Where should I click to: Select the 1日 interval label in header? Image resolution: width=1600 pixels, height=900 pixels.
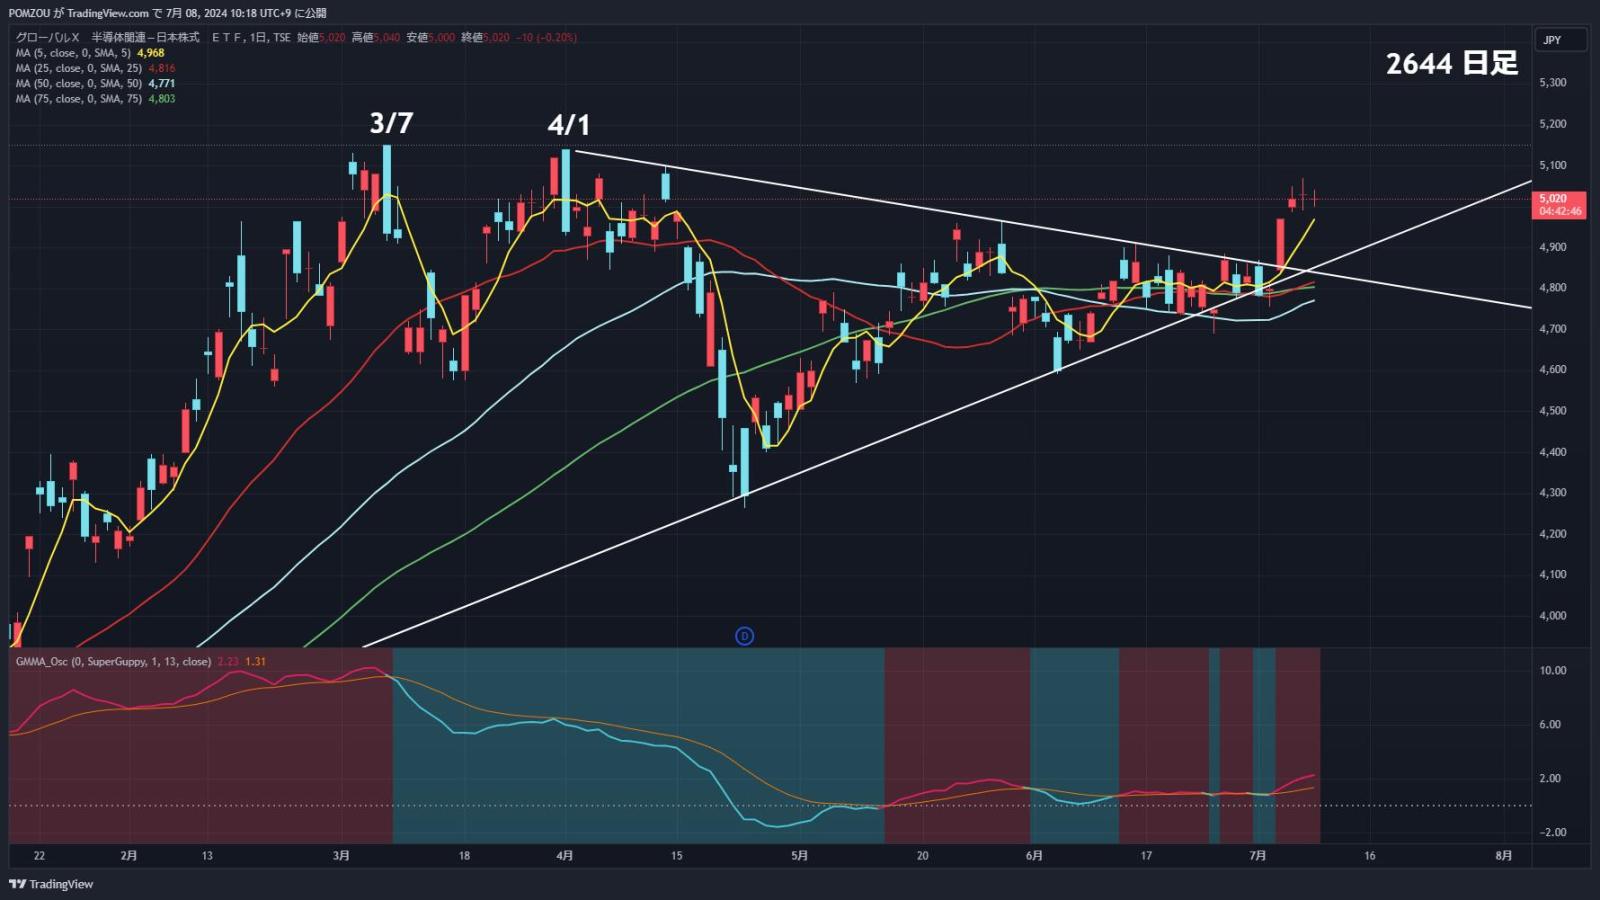tap(259, 37)
